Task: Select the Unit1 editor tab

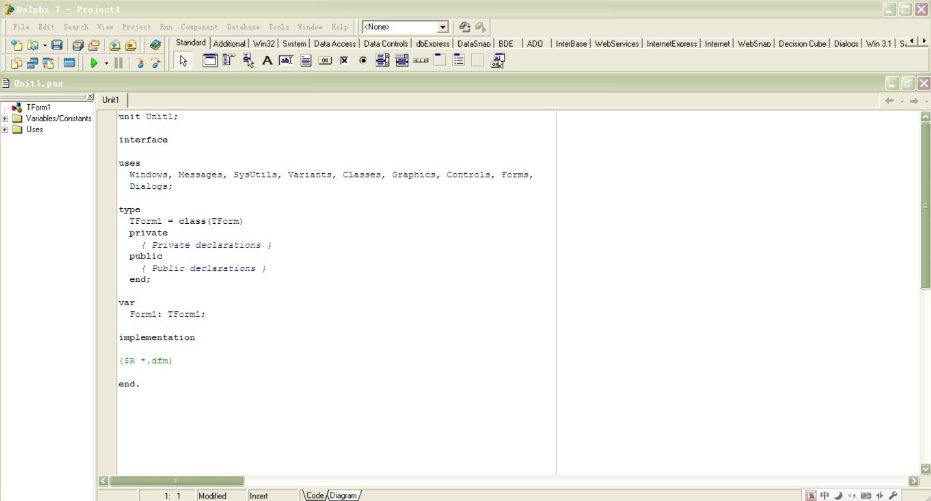Action: [110, 100]
